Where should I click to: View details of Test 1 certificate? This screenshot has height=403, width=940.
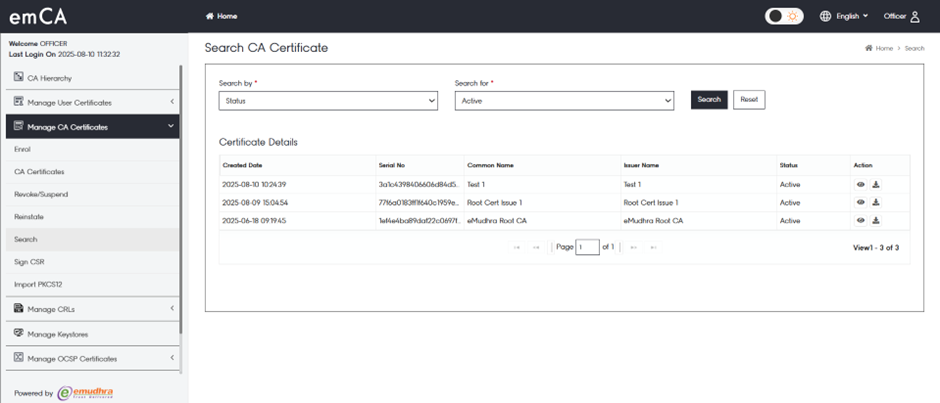[860, 185]
